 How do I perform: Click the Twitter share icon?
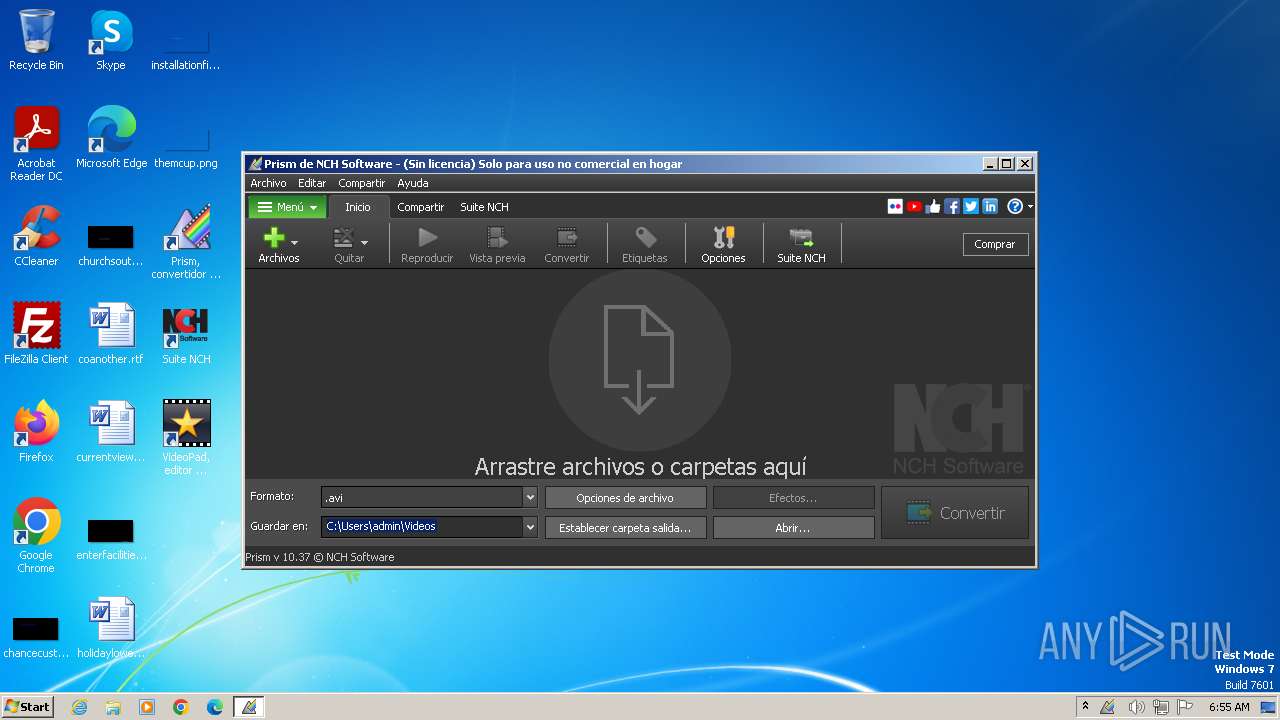point(971,206)
